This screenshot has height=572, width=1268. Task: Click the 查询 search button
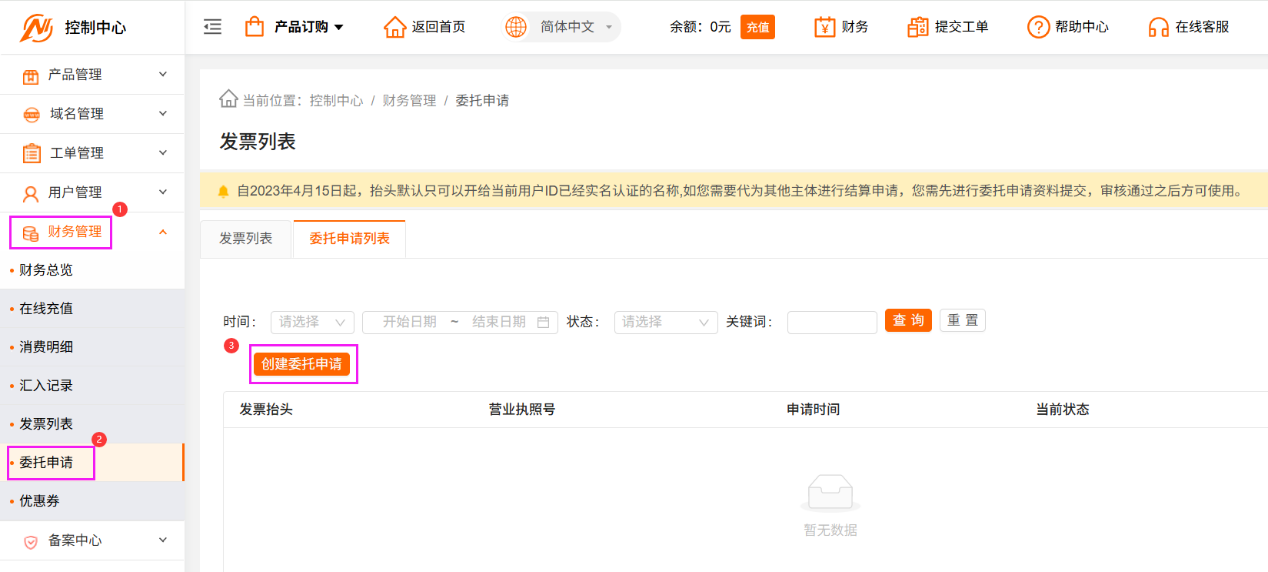tap(908, 320)
